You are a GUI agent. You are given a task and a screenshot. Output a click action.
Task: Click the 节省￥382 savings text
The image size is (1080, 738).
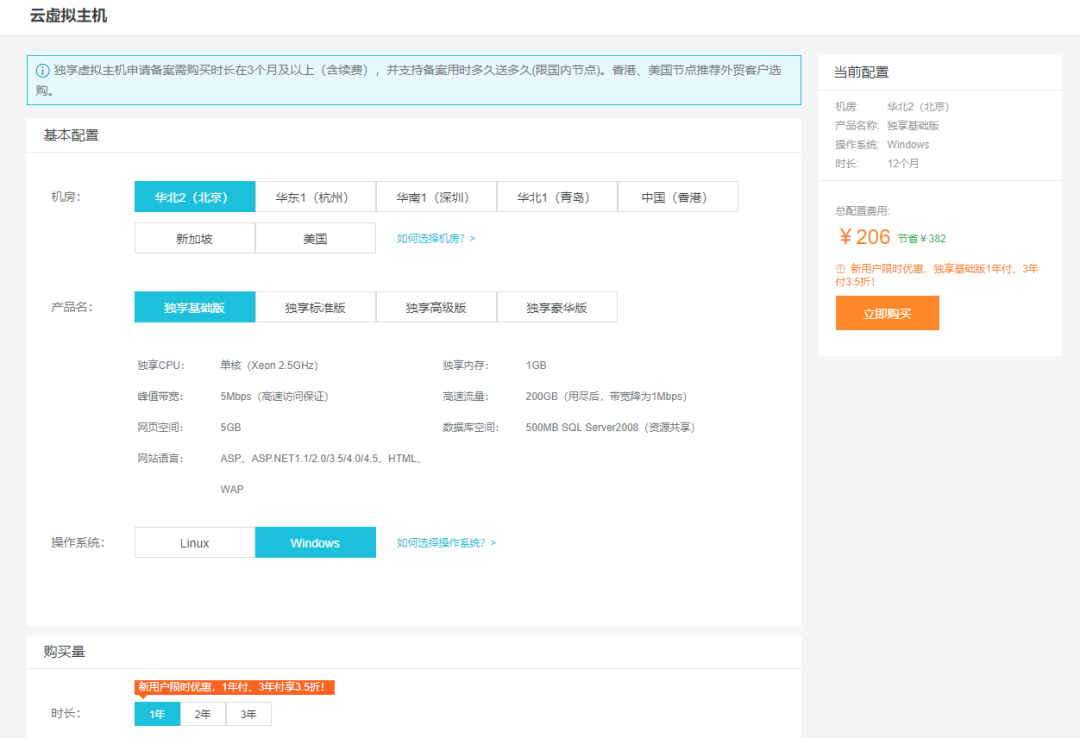pyautogui.click(x=922, y=238)
